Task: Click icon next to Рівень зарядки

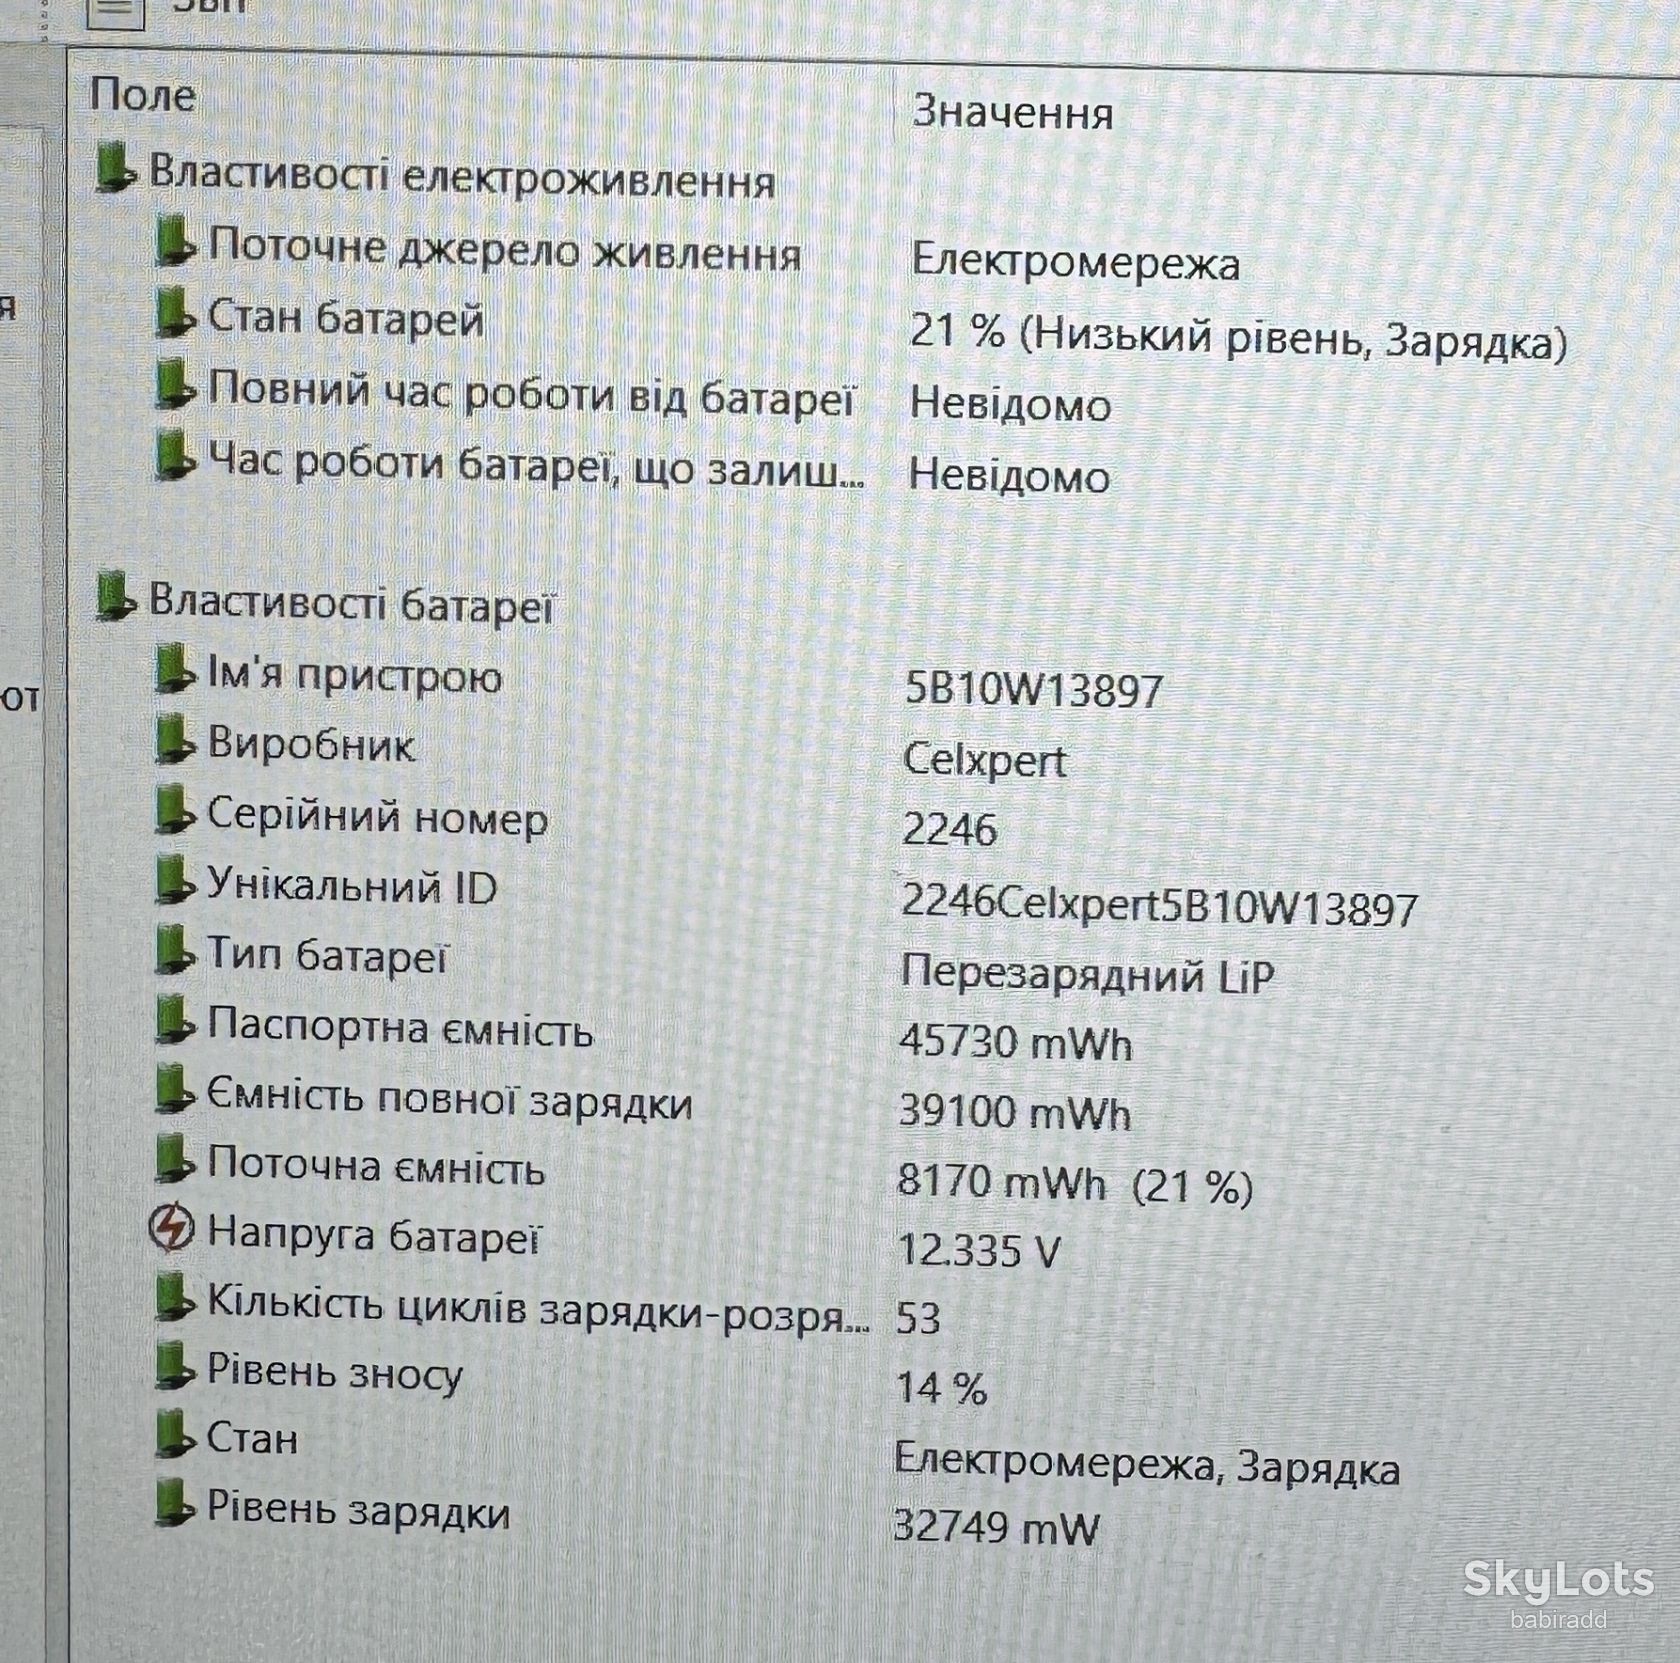Action: tap(175, 1504)
